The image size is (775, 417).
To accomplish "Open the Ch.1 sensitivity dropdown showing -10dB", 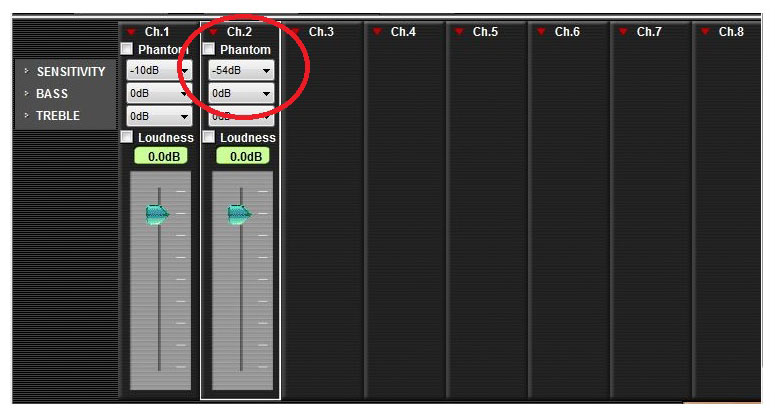I will pos(159,71).
